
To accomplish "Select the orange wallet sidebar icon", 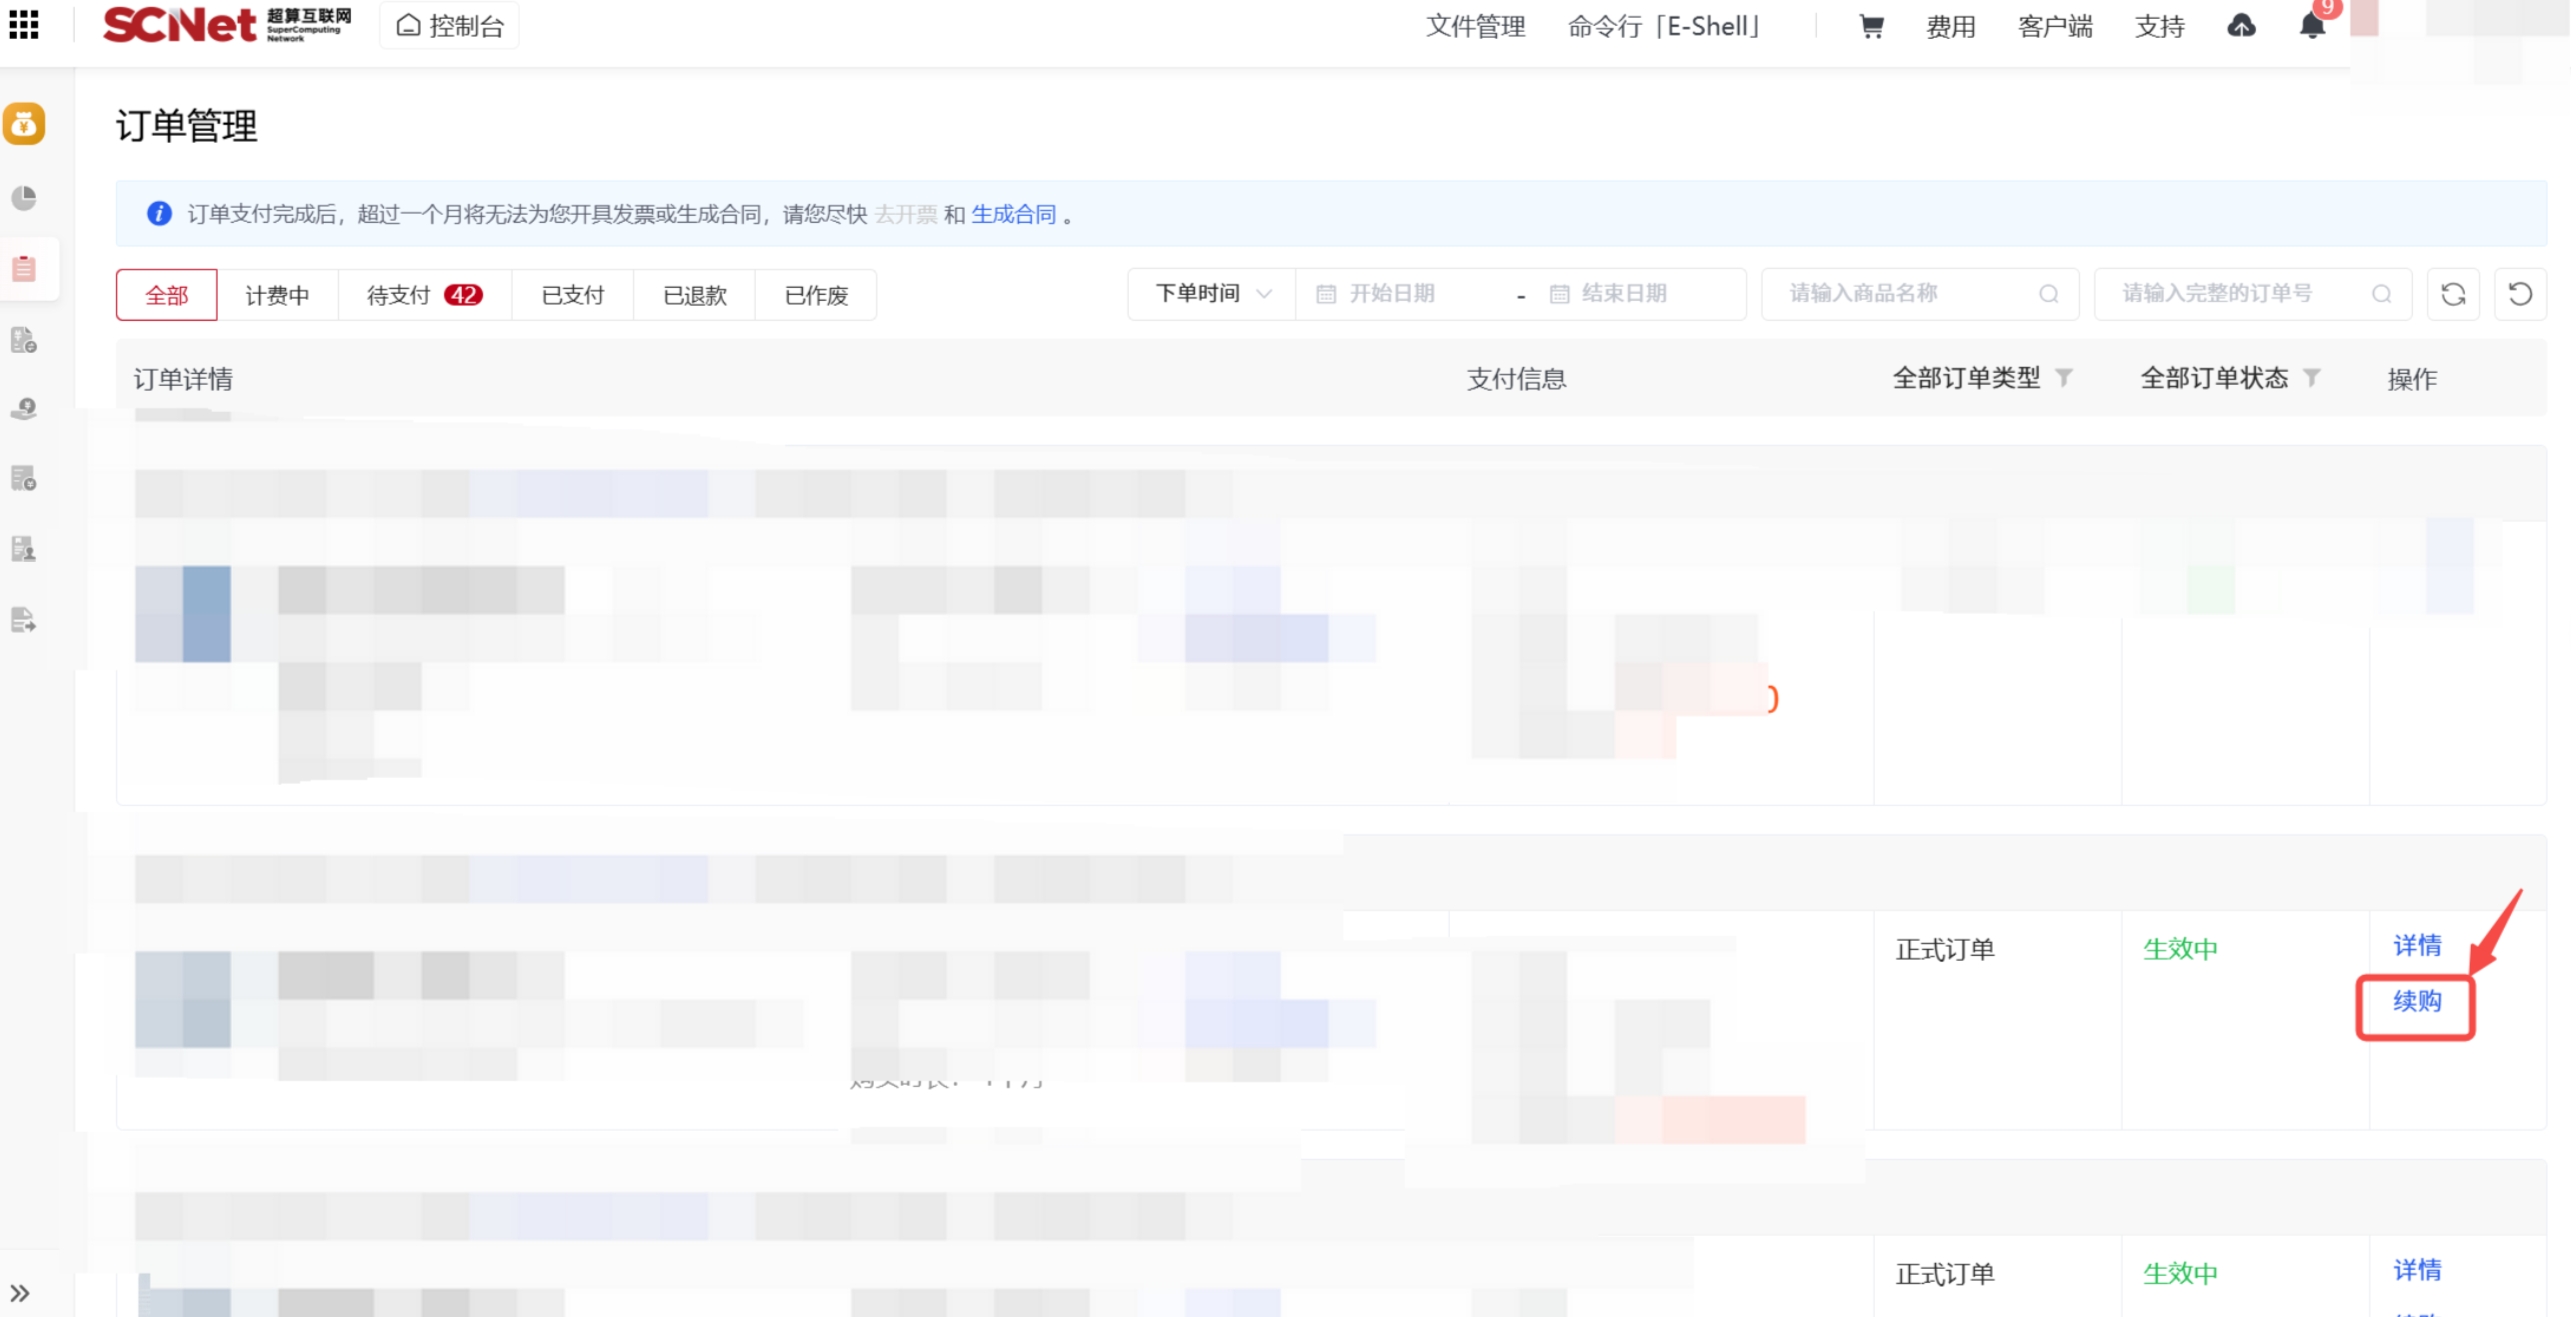I will coord(24,124).
